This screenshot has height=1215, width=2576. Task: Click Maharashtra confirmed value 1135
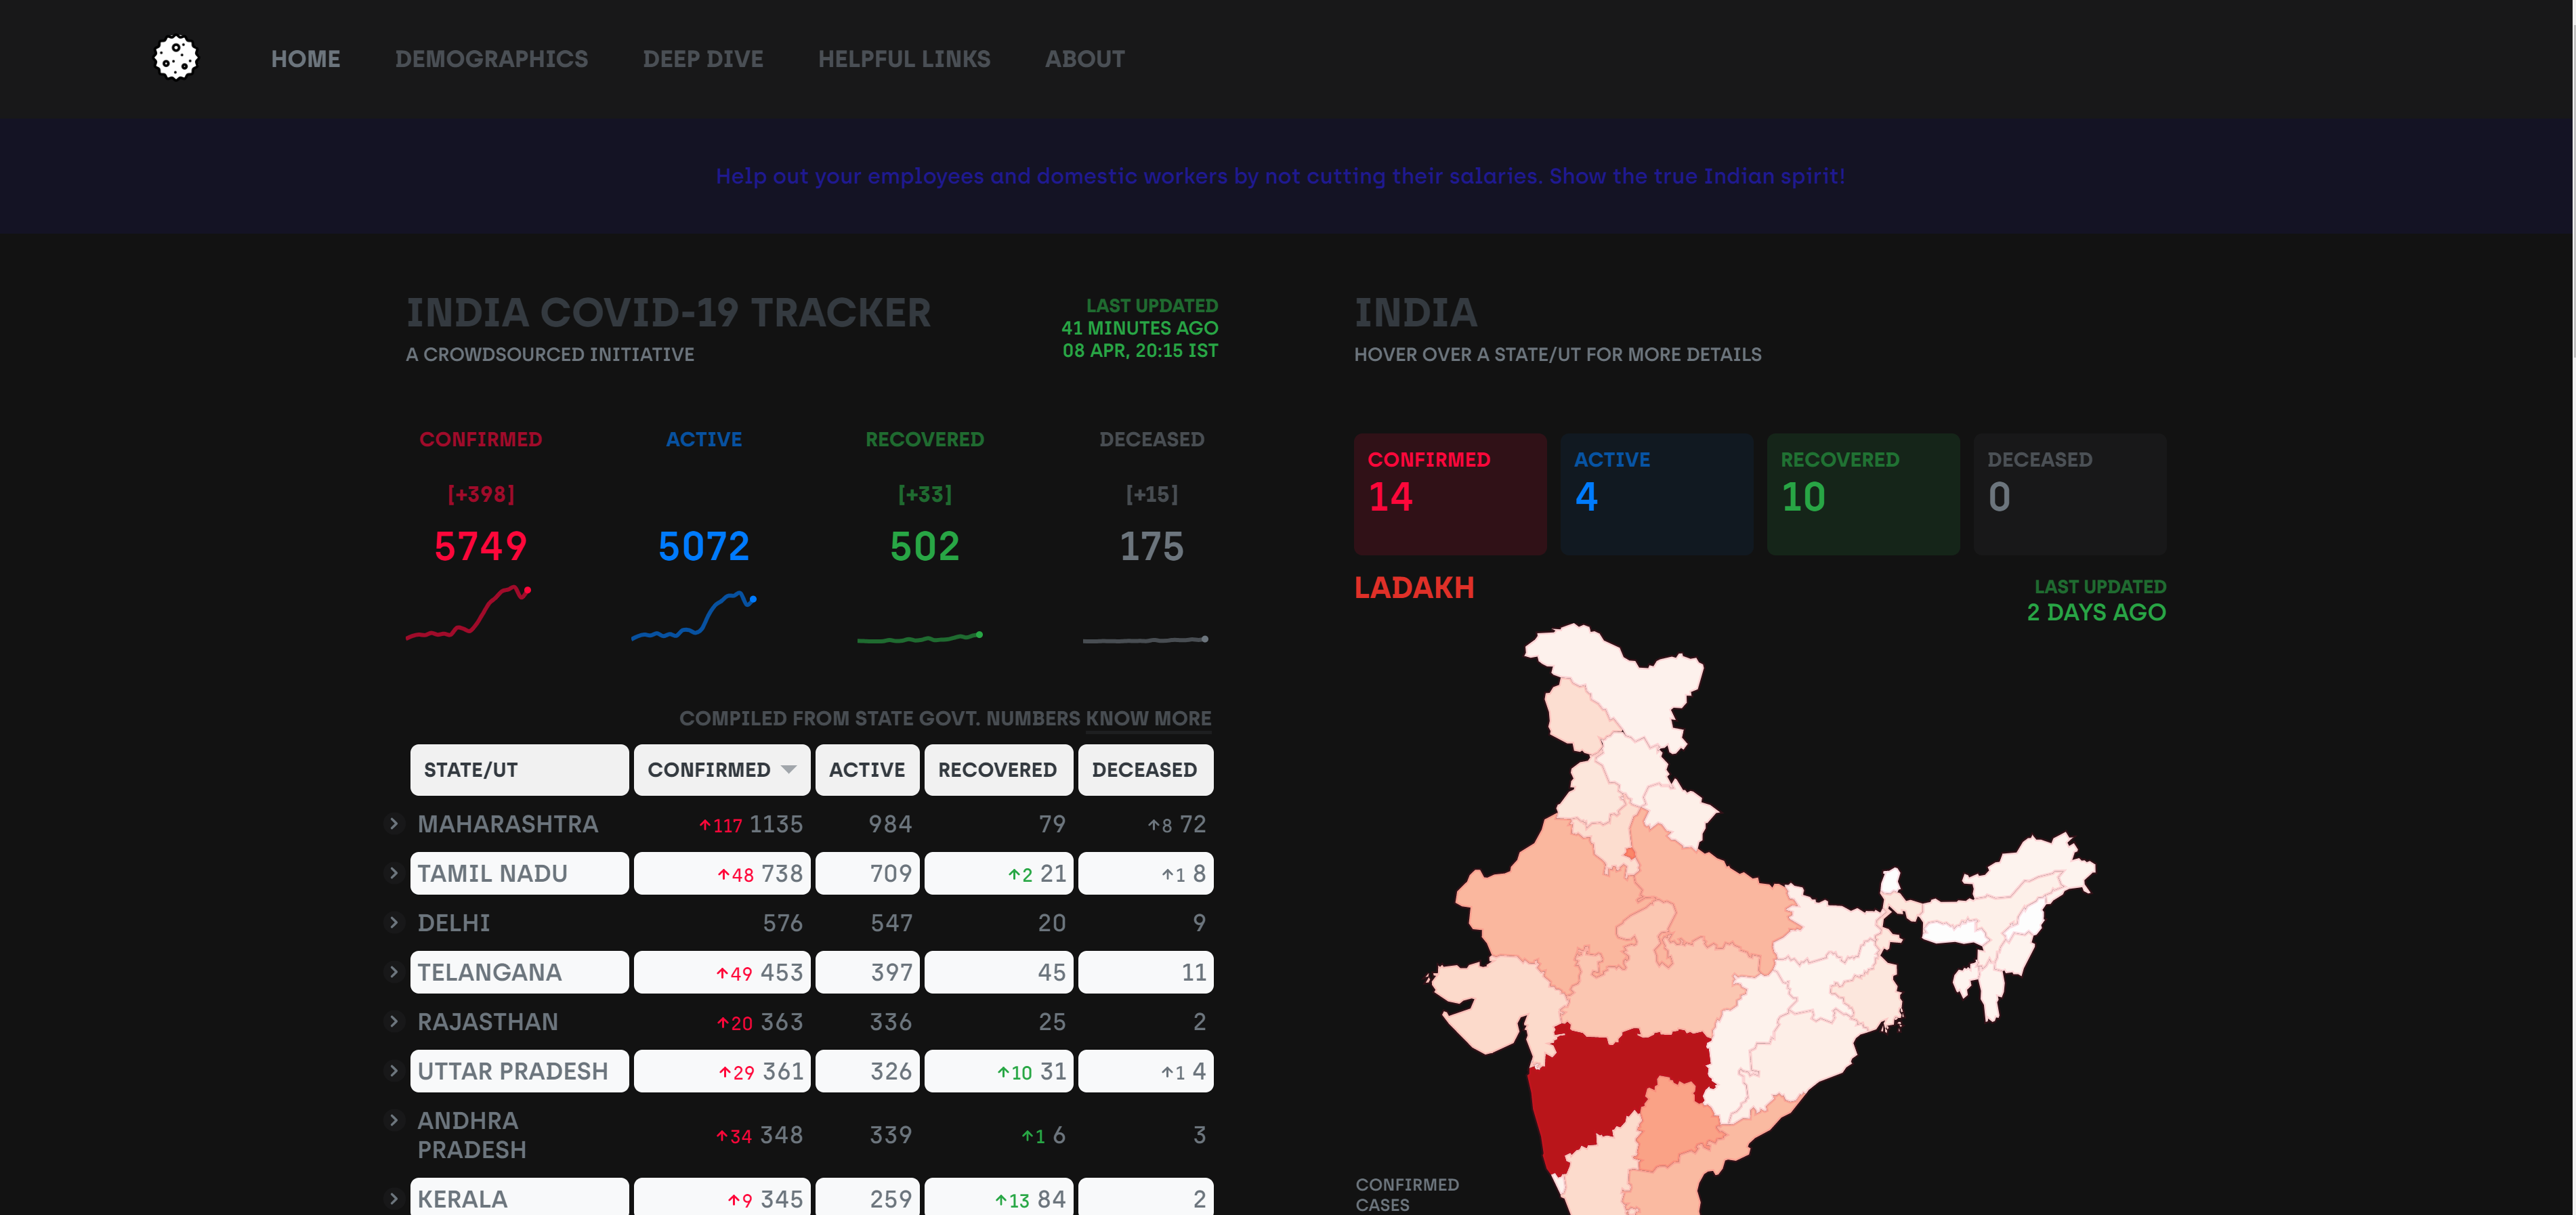[776, 824]
